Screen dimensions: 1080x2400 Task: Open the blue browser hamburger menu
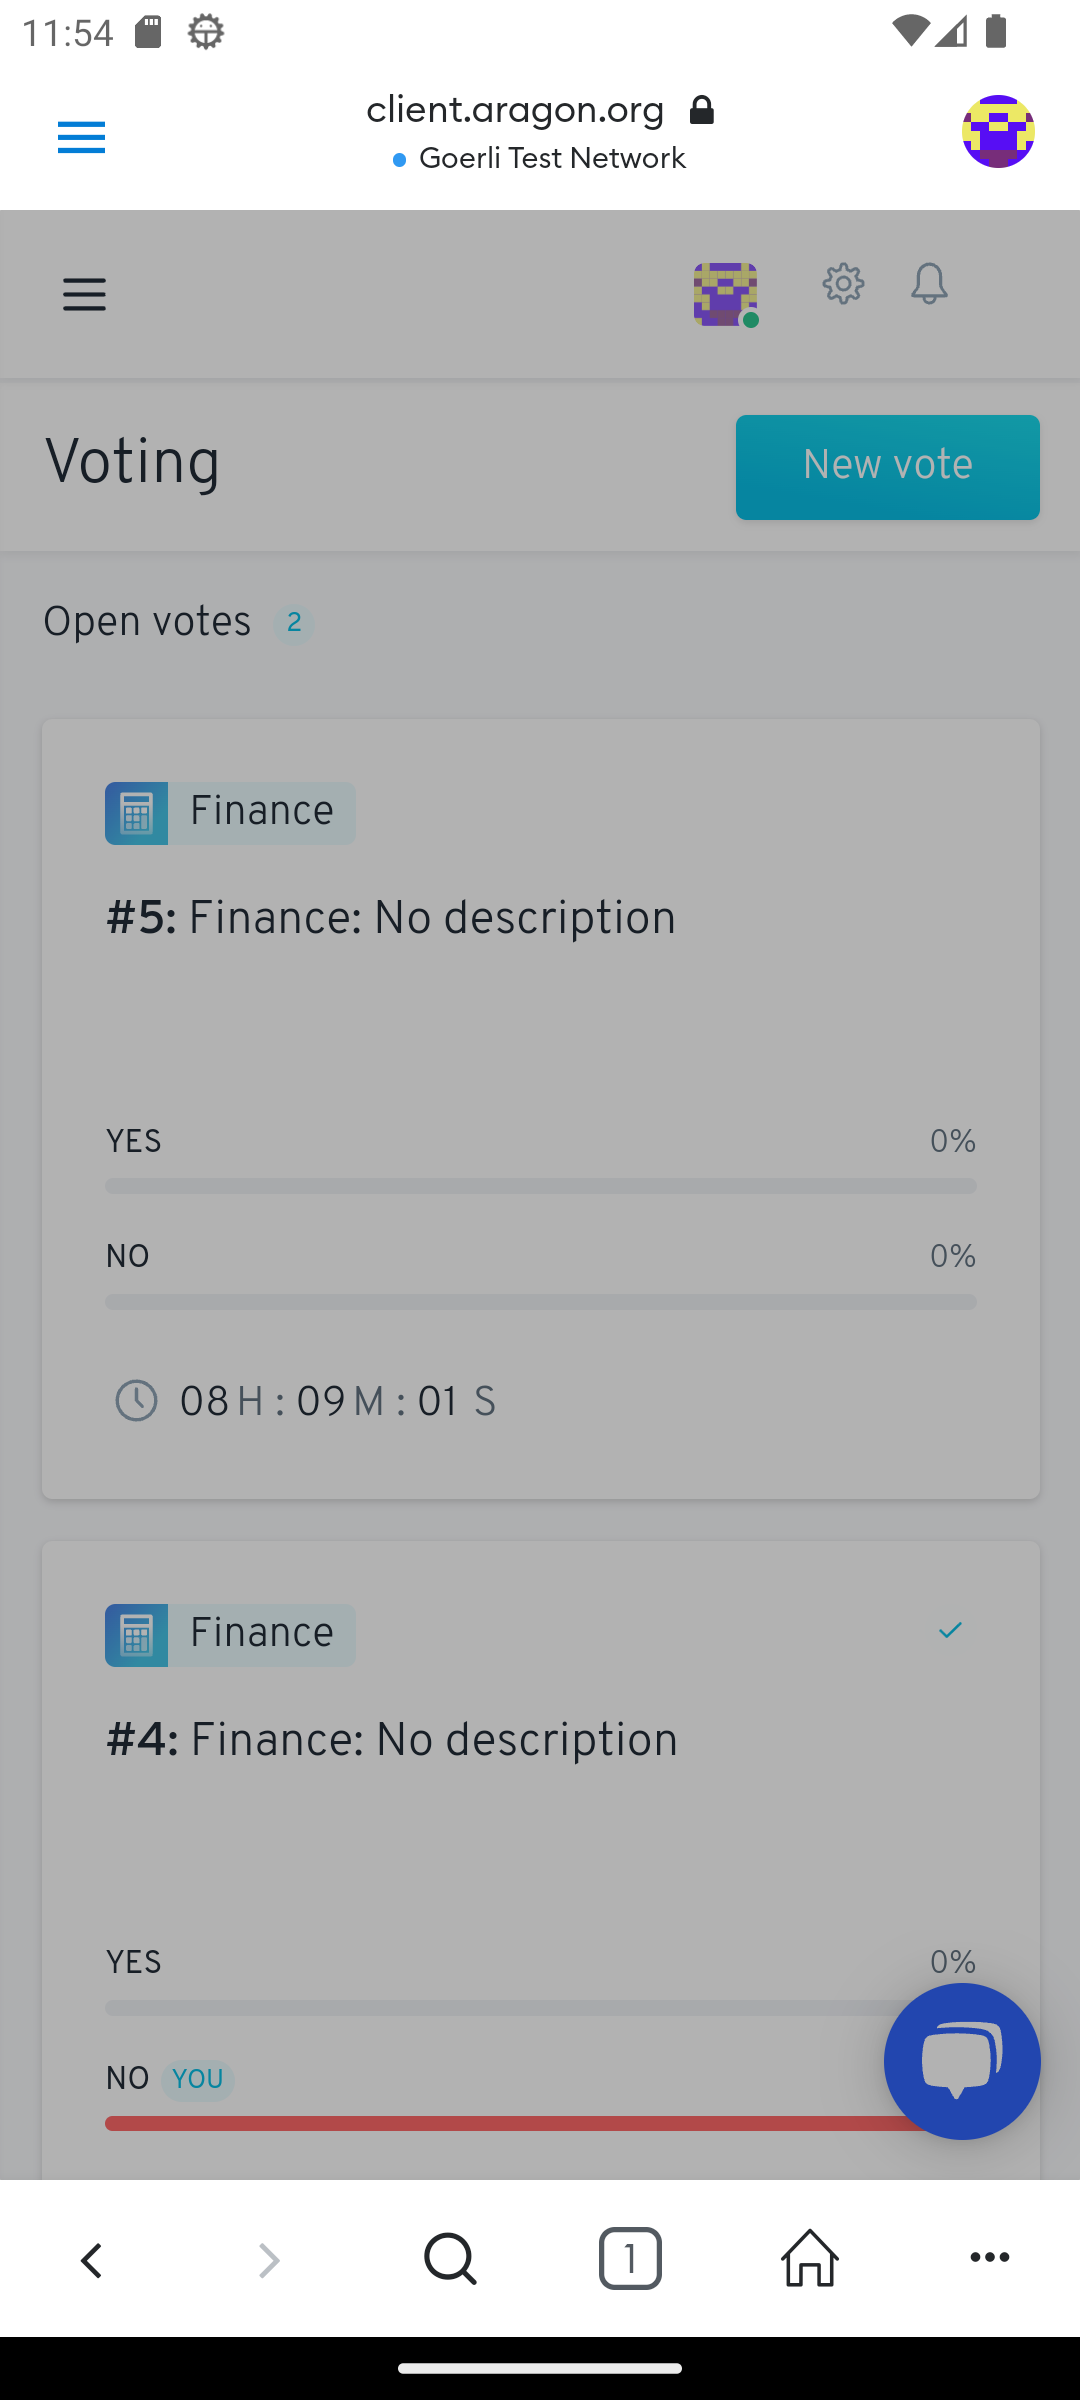(81, 137)
